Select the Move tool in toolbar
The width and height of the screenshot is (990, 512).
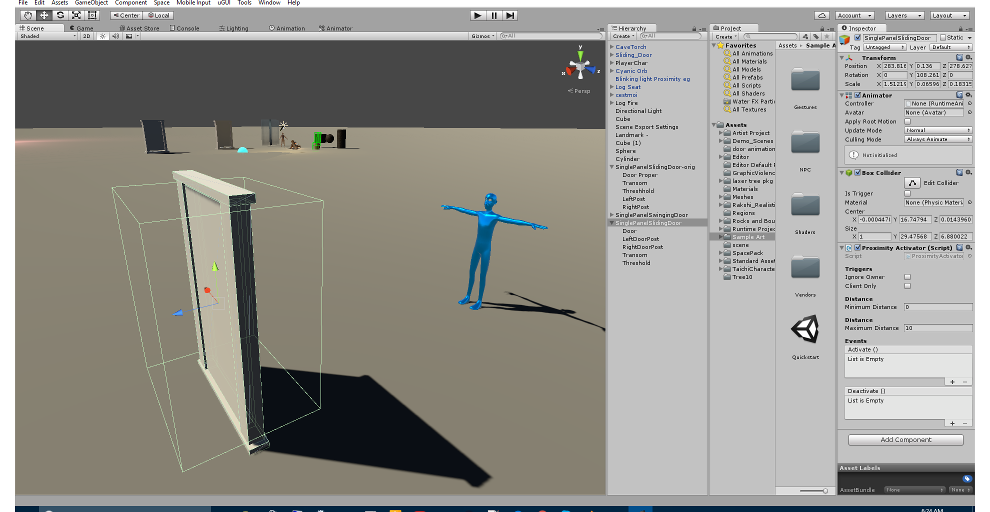pyautogui.click(x=44, y=15)
